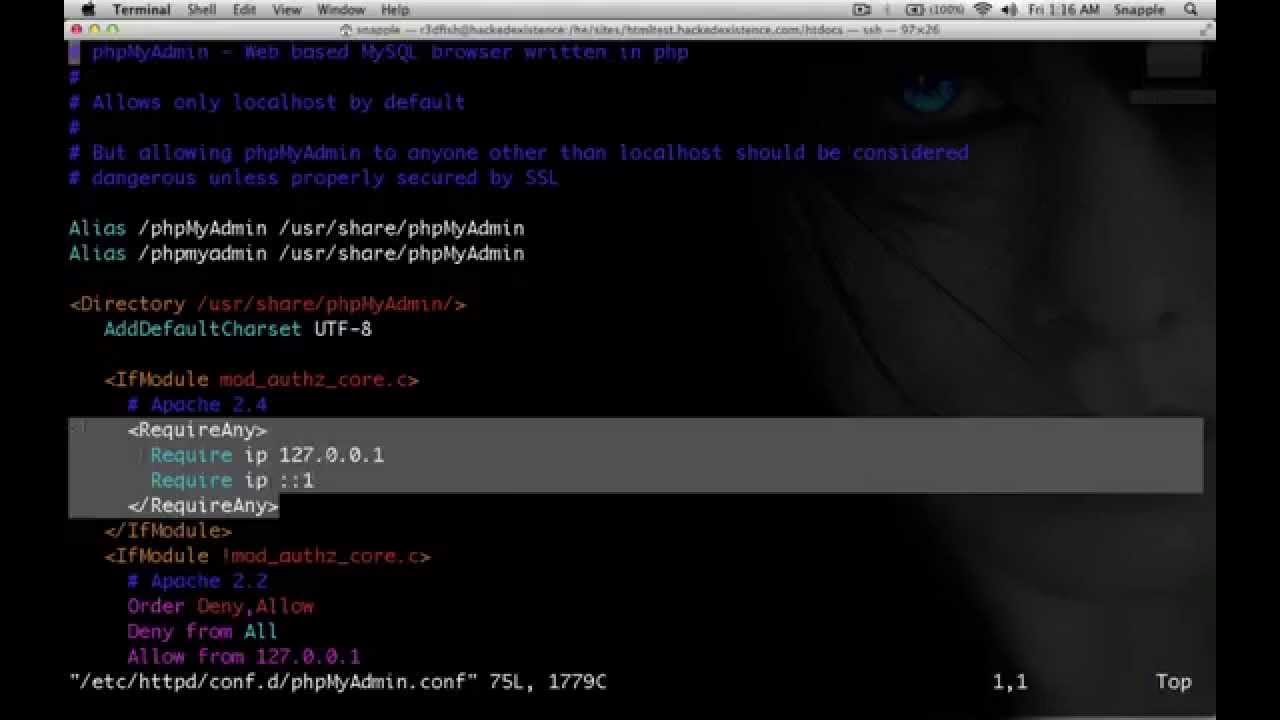Click the '</IfModule>' closing tag
This screenshot has height=720, width=1280.
click(x=168, y=531)
